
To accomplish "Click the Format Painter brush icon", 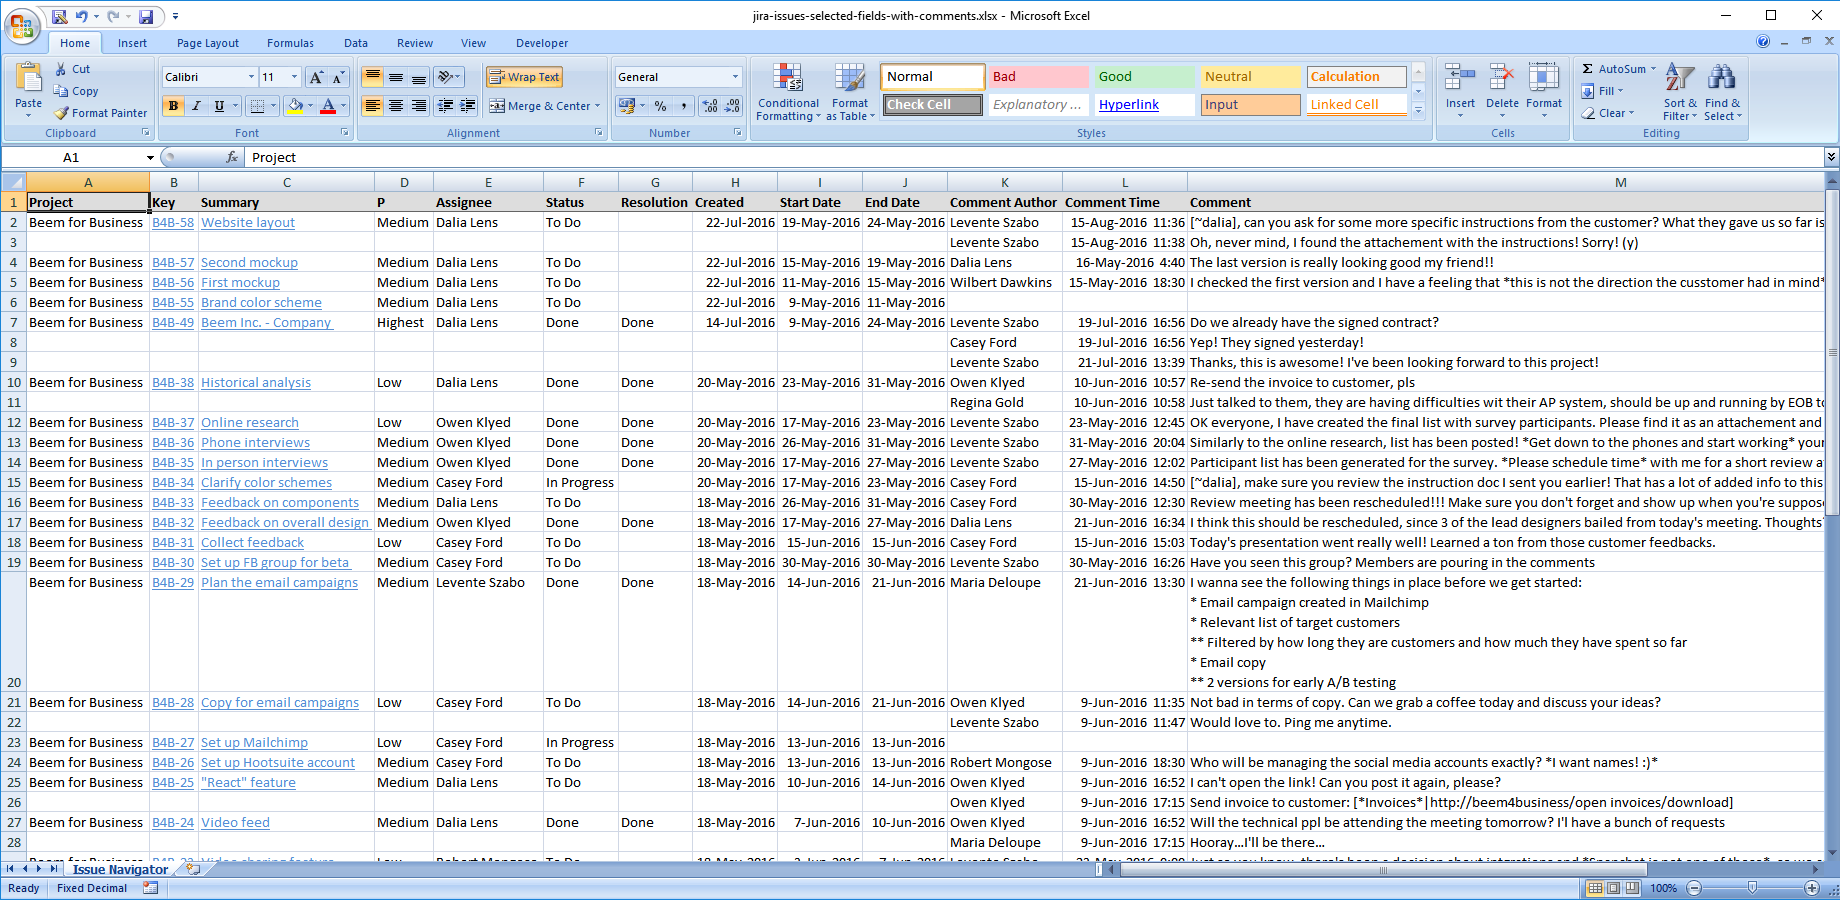I will point(62,113).
